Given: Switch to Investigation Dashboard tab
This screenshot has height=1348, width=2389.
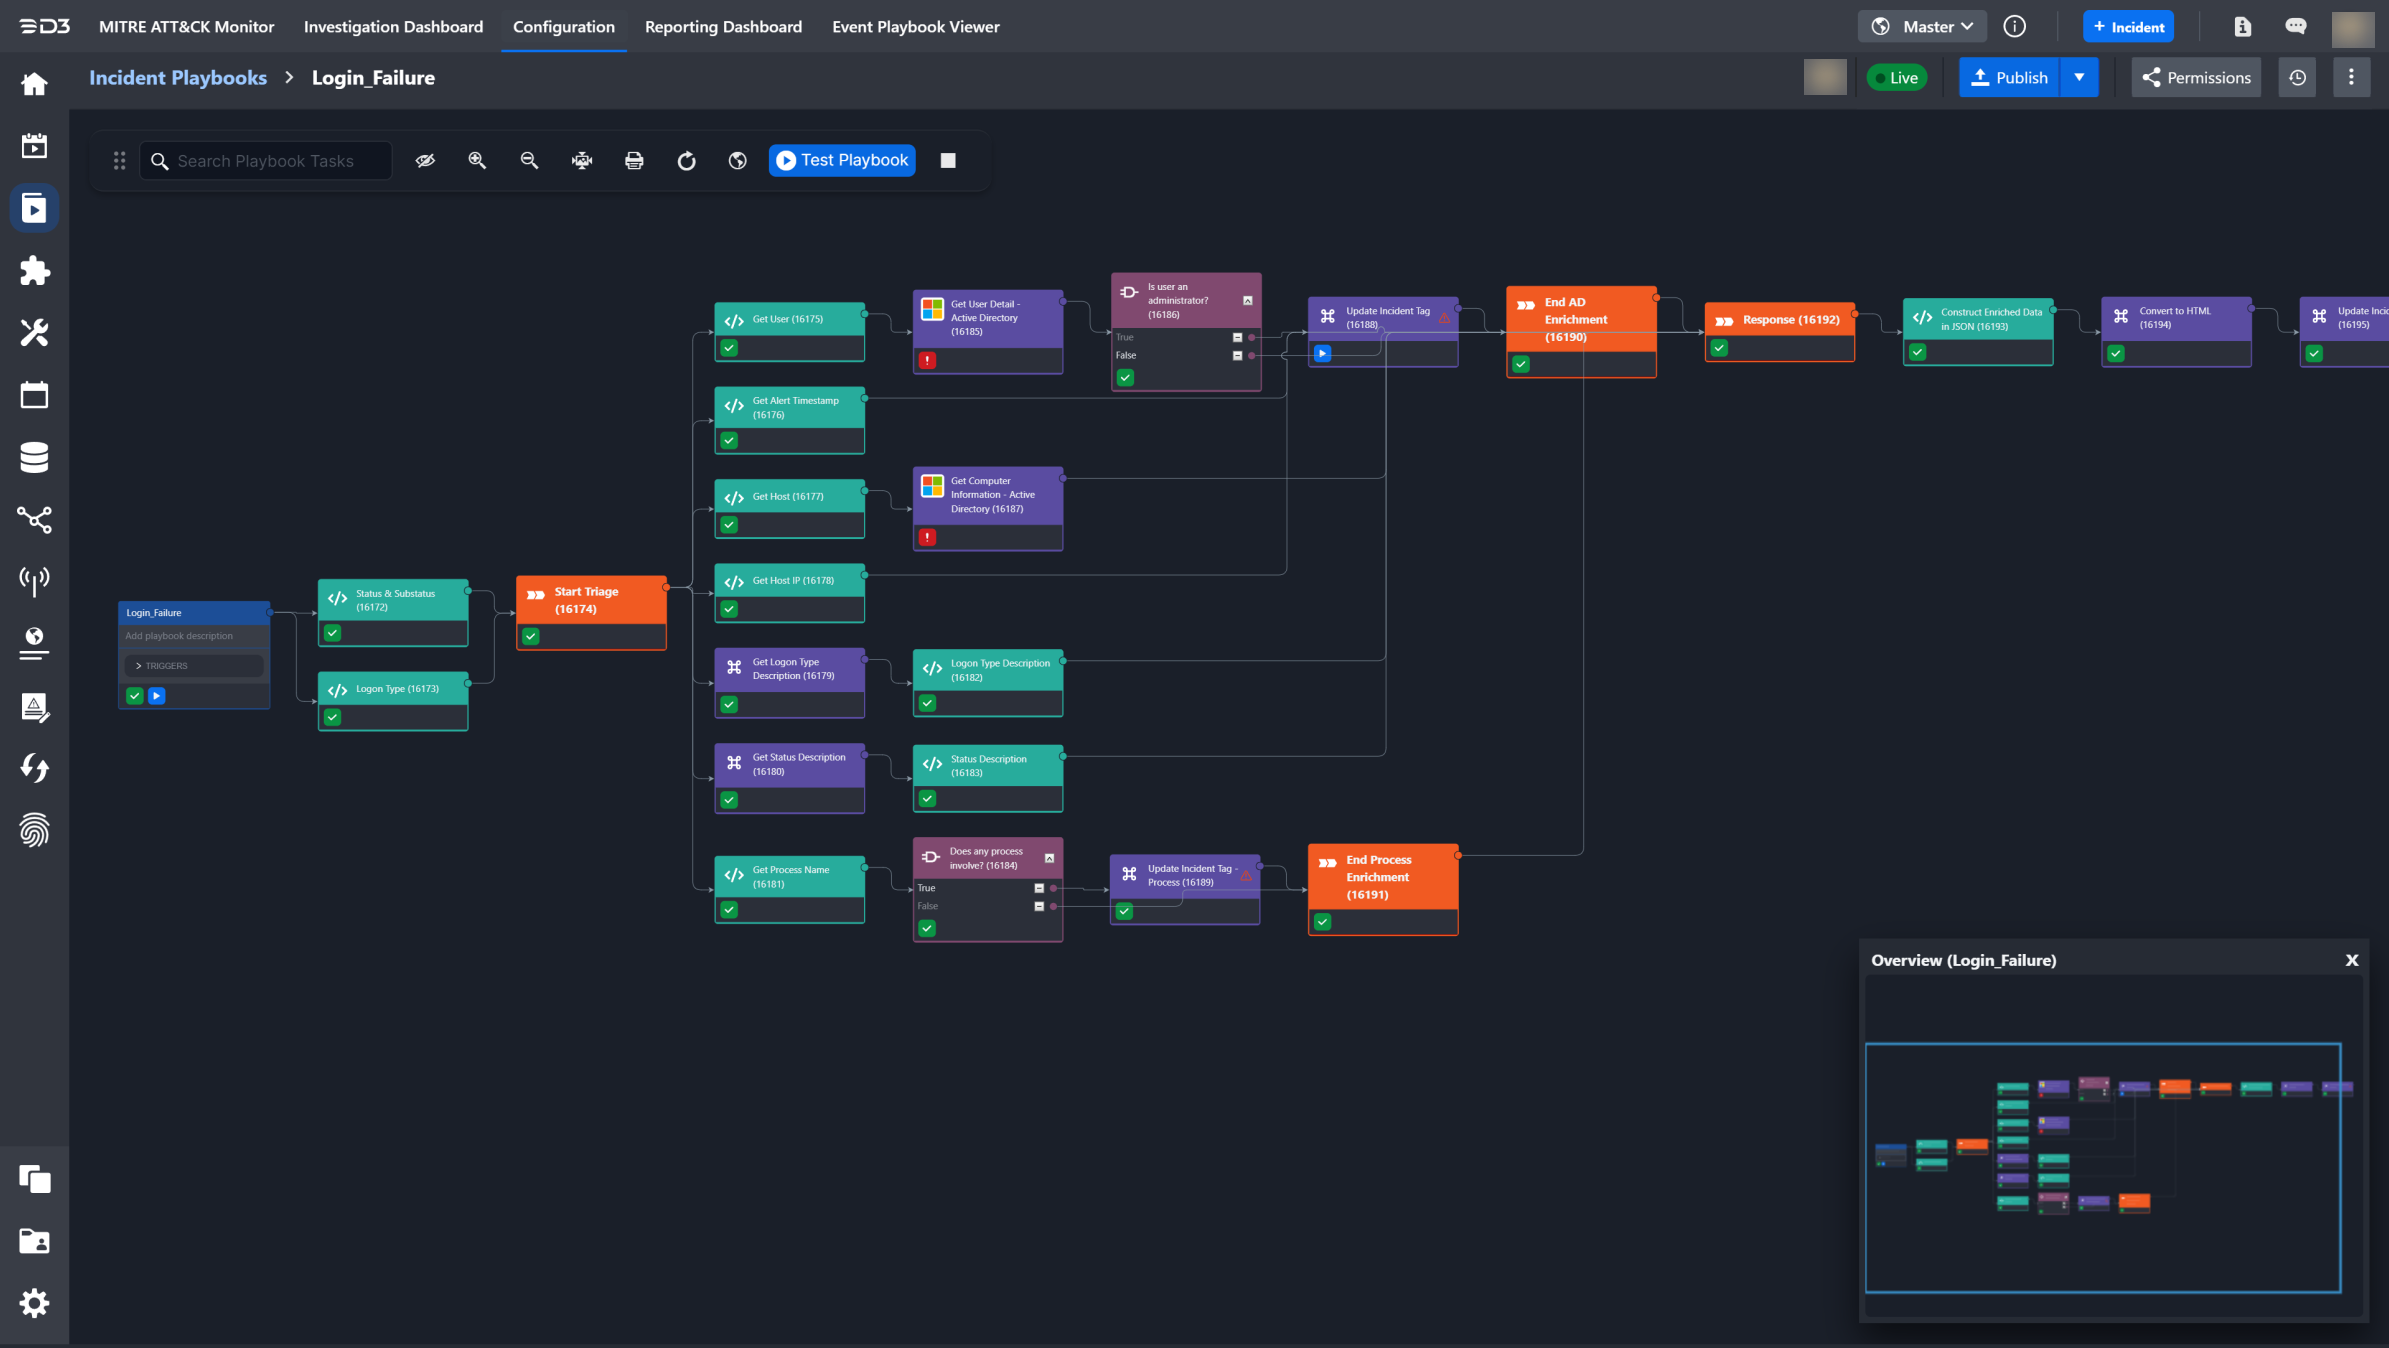Looking at the screenshot, I should [x=393, y=27].
